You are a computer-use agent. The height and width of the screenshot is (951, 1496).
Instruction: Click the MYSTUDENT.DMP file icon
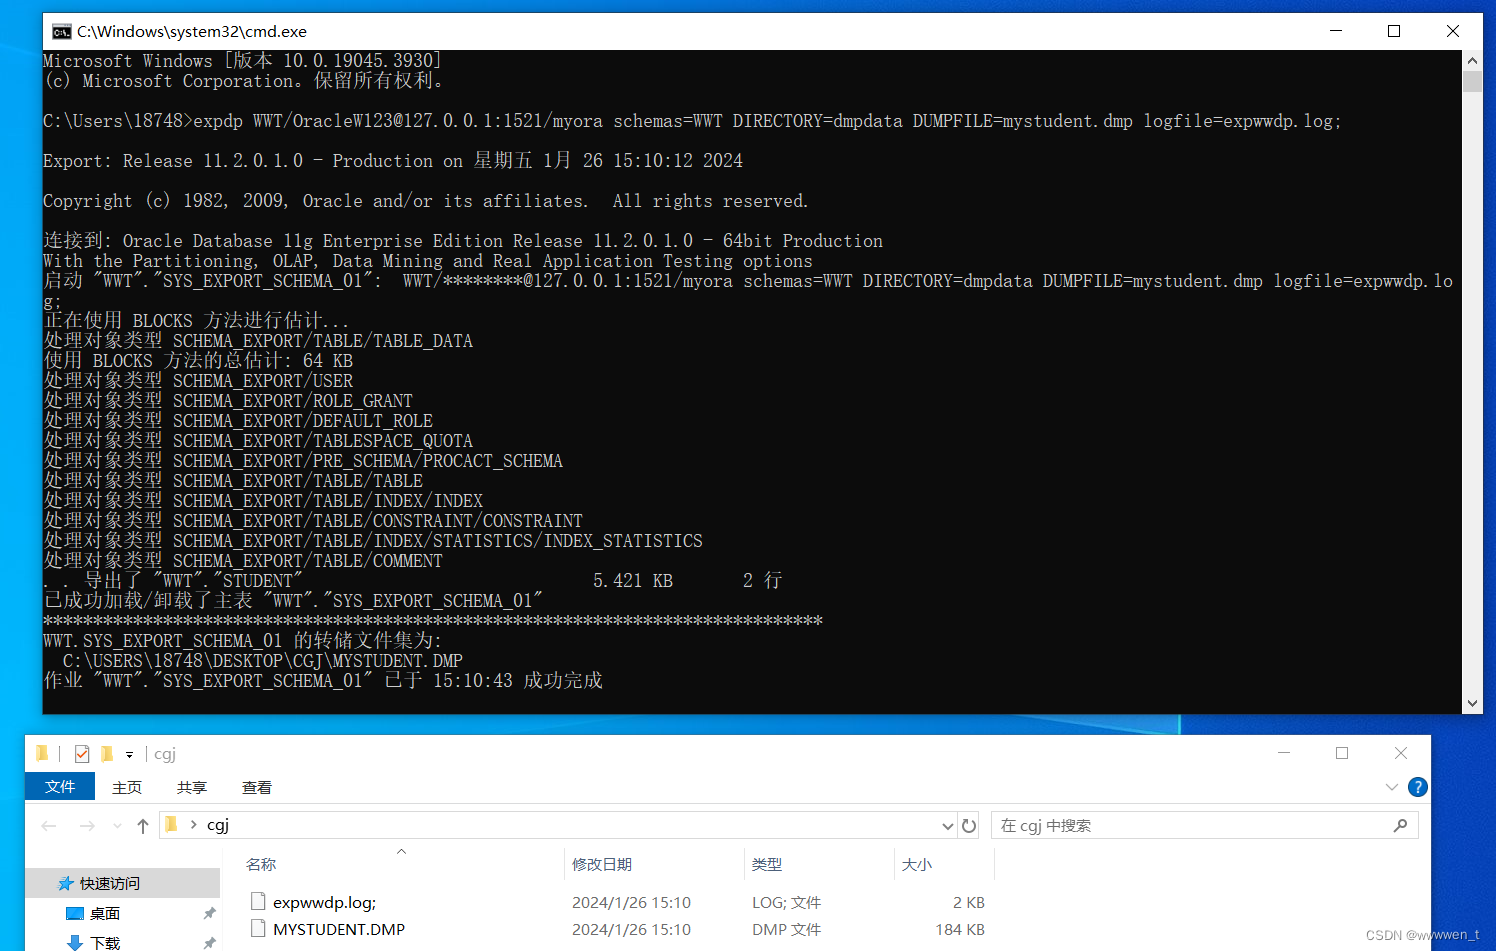[258, 929]
